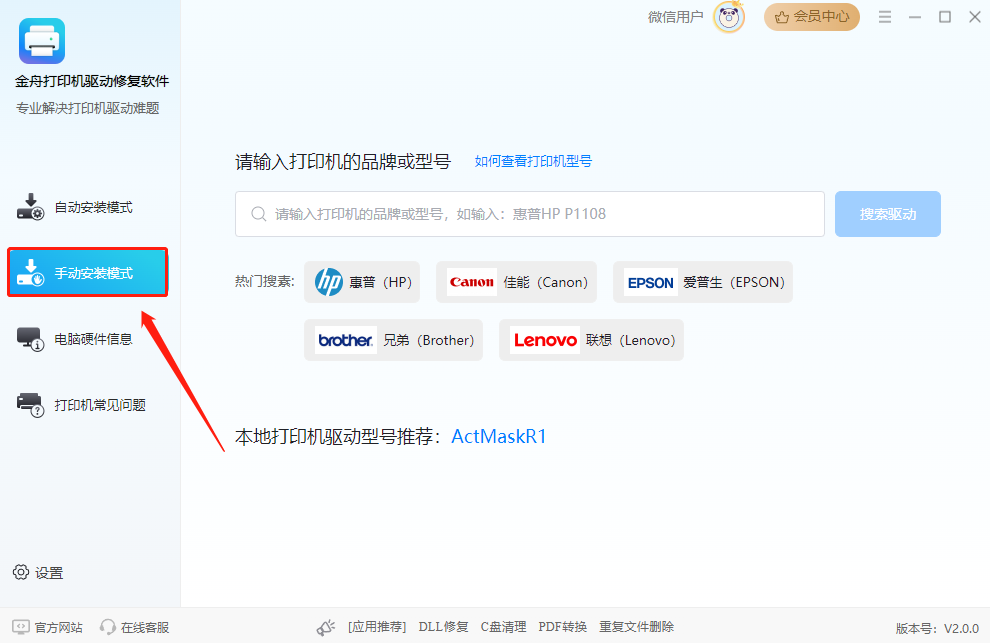Click the panda user avatar

[729, 17]
